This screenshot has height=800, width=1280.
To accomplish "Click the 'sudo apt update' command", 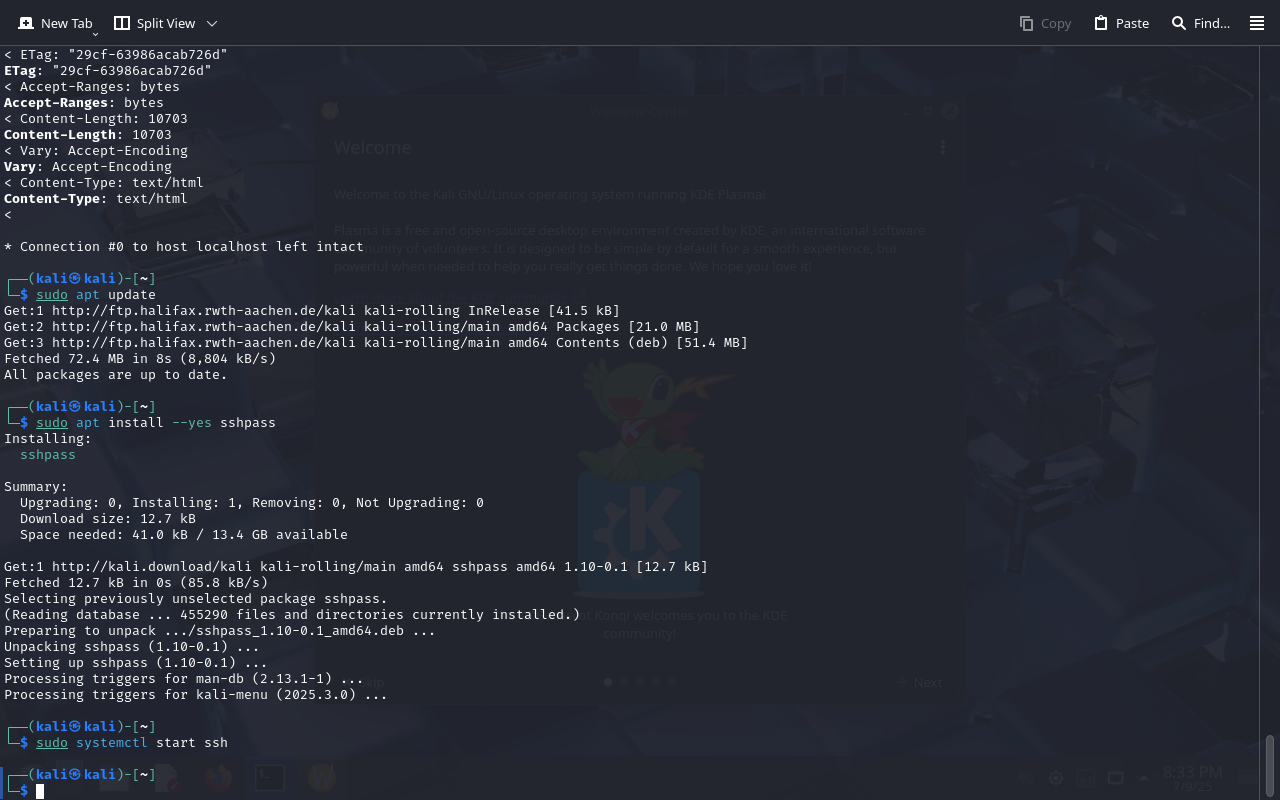I will tap(96, 295).
